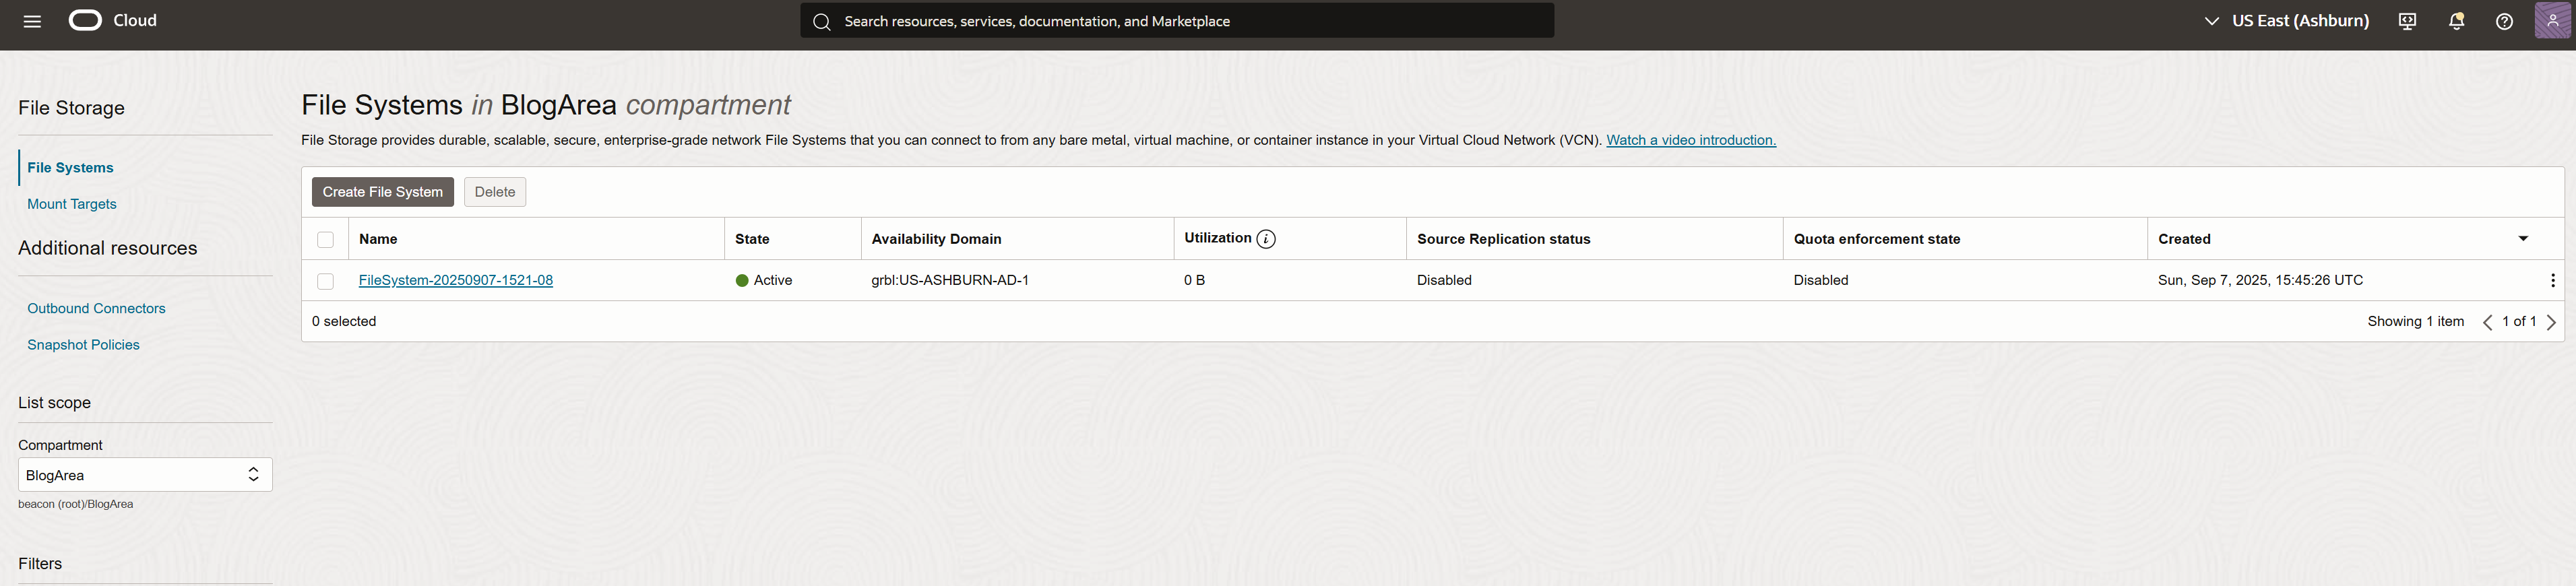Click the Delete button
This screenshot has width=2576, height=586.
coord(495,192)
